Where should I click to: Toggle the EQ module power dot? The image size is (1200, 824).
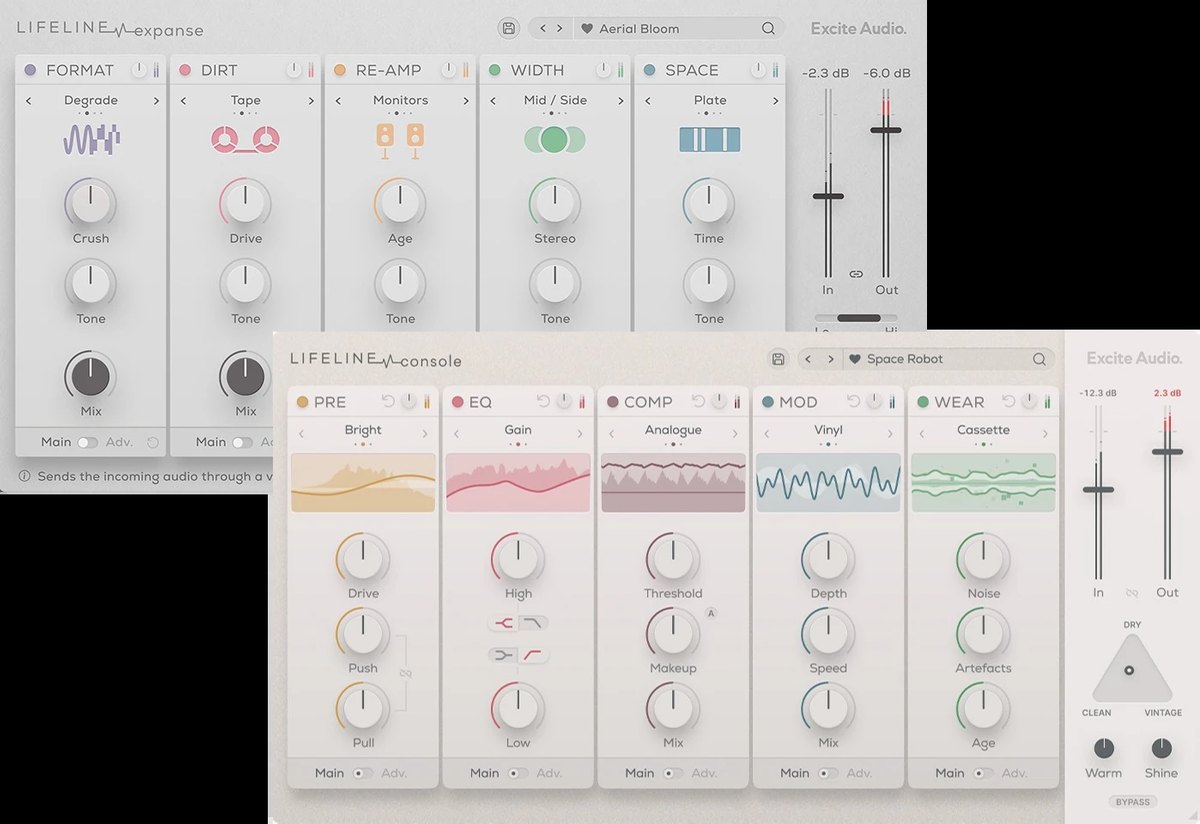pyautogui.click(x=457, y=402)
